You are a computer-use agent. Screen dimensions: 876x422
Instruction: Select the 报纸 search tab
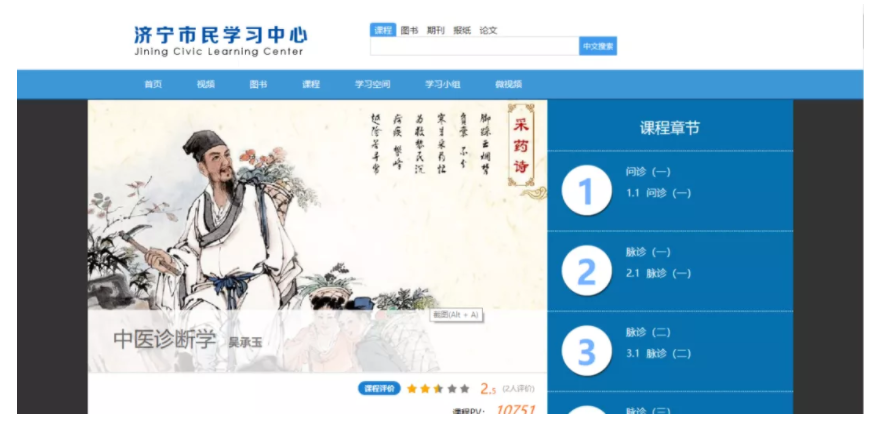tap(462, 30)
